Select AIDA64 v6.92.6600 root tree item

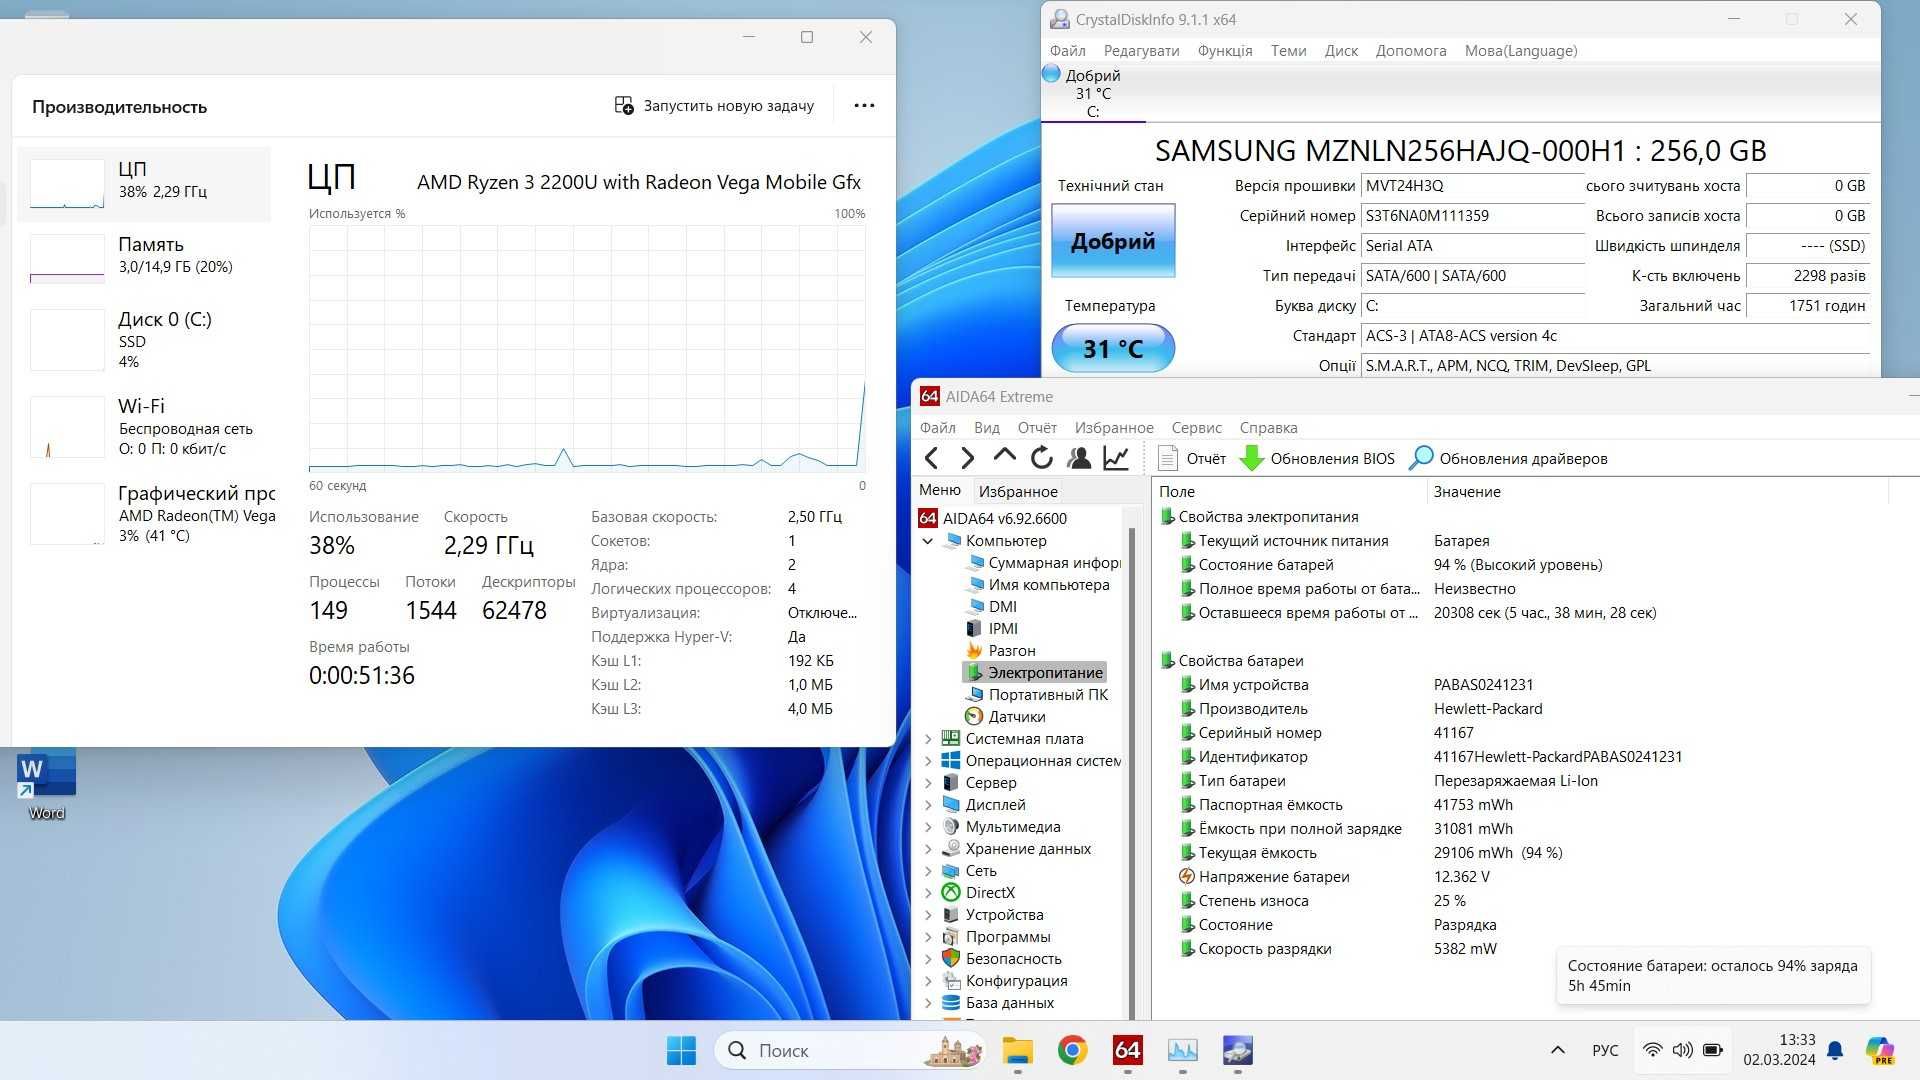tap(993, 518)
